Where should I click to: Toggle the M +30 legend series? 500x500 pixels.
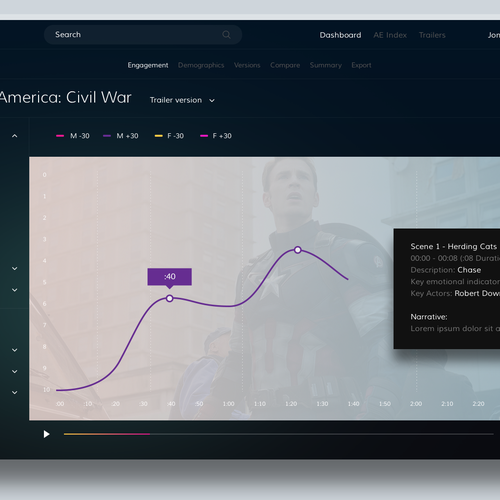[x=121, y=136]
